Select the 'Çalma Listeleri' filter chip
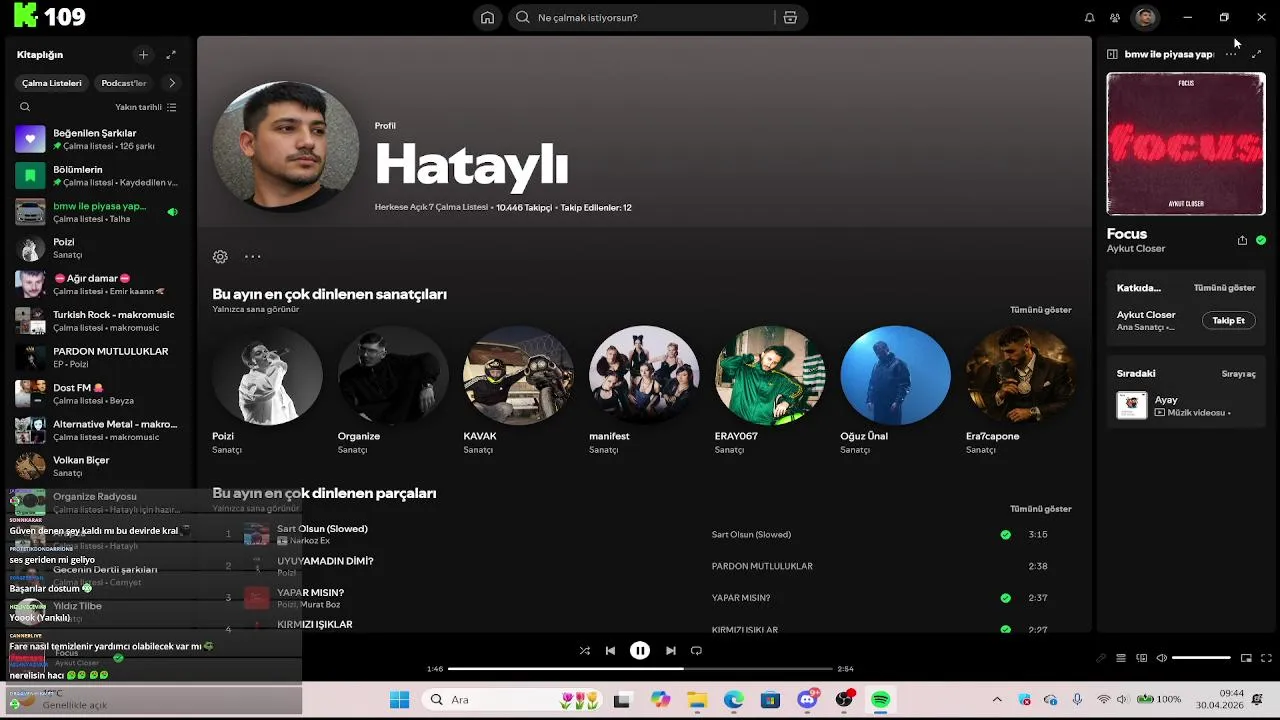The width and height of the screenshot is (1280, 720). [52, 83]
